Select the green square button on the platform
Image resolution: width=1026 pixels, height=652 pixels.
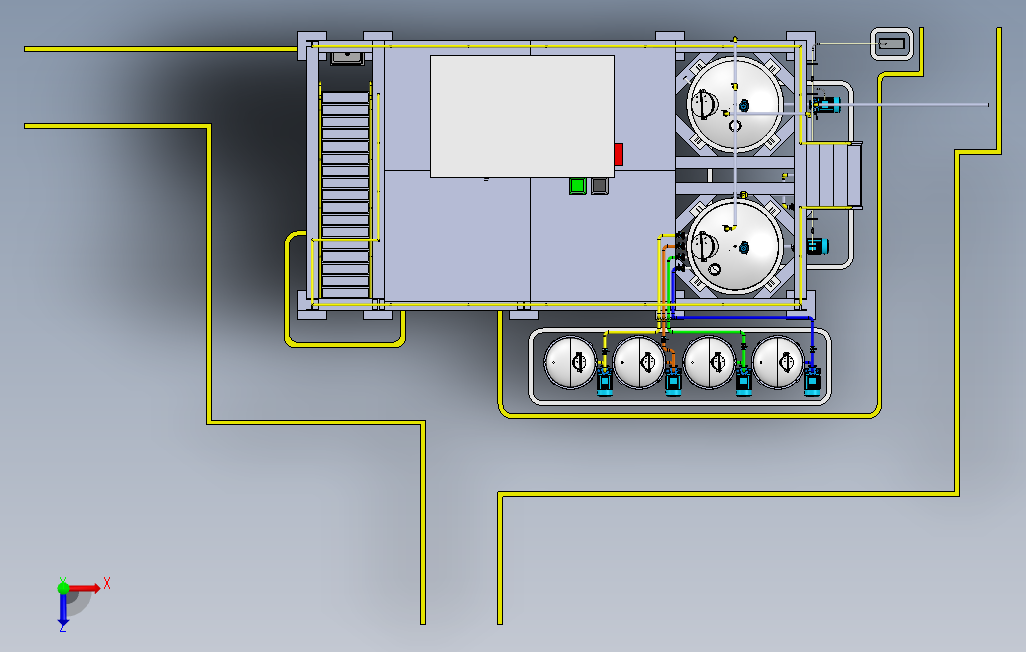577,186
